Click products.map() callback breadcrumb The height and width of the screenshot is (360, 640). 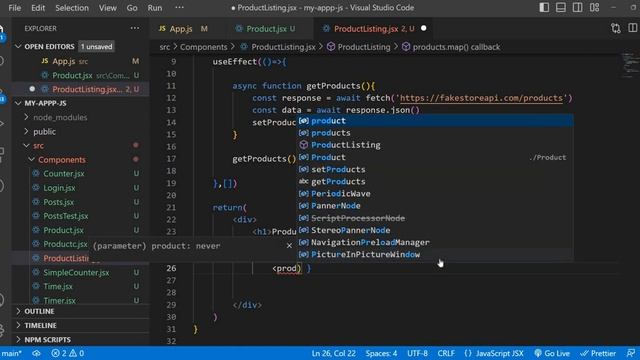(x=456, y=47)
